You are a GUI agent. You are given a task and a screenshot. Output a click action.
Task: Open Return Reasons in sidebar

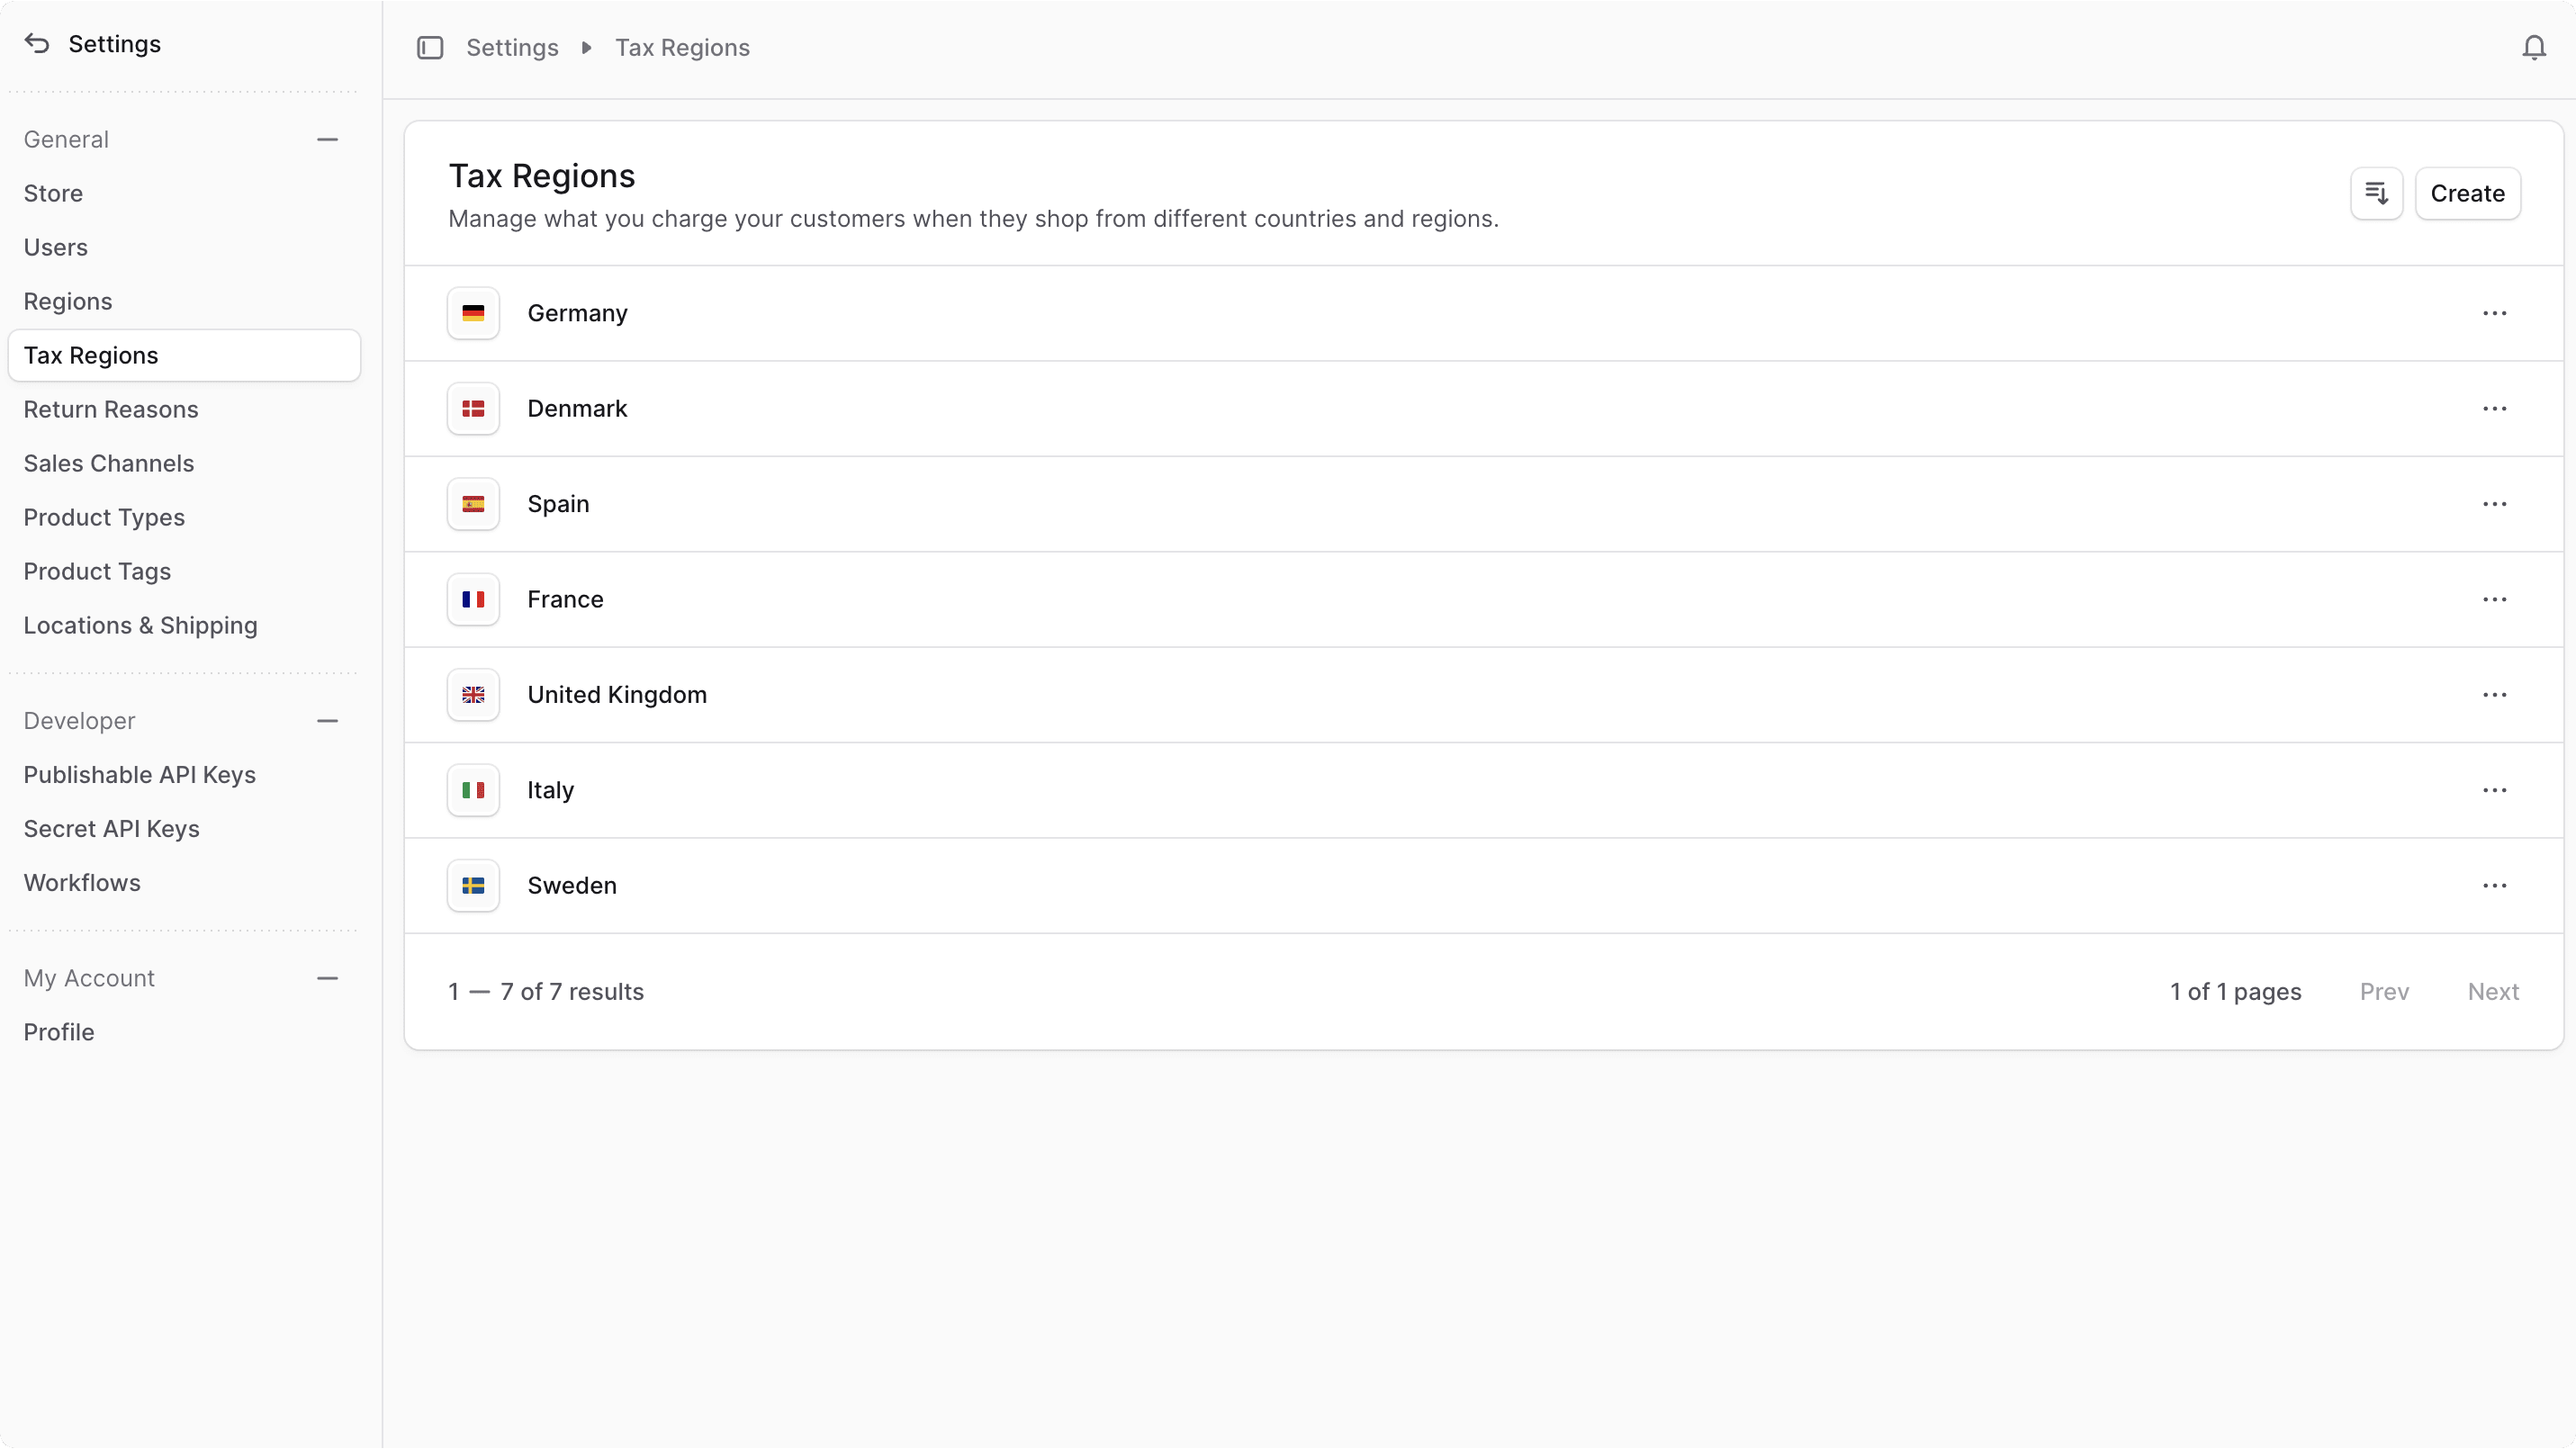coord(111,410)
